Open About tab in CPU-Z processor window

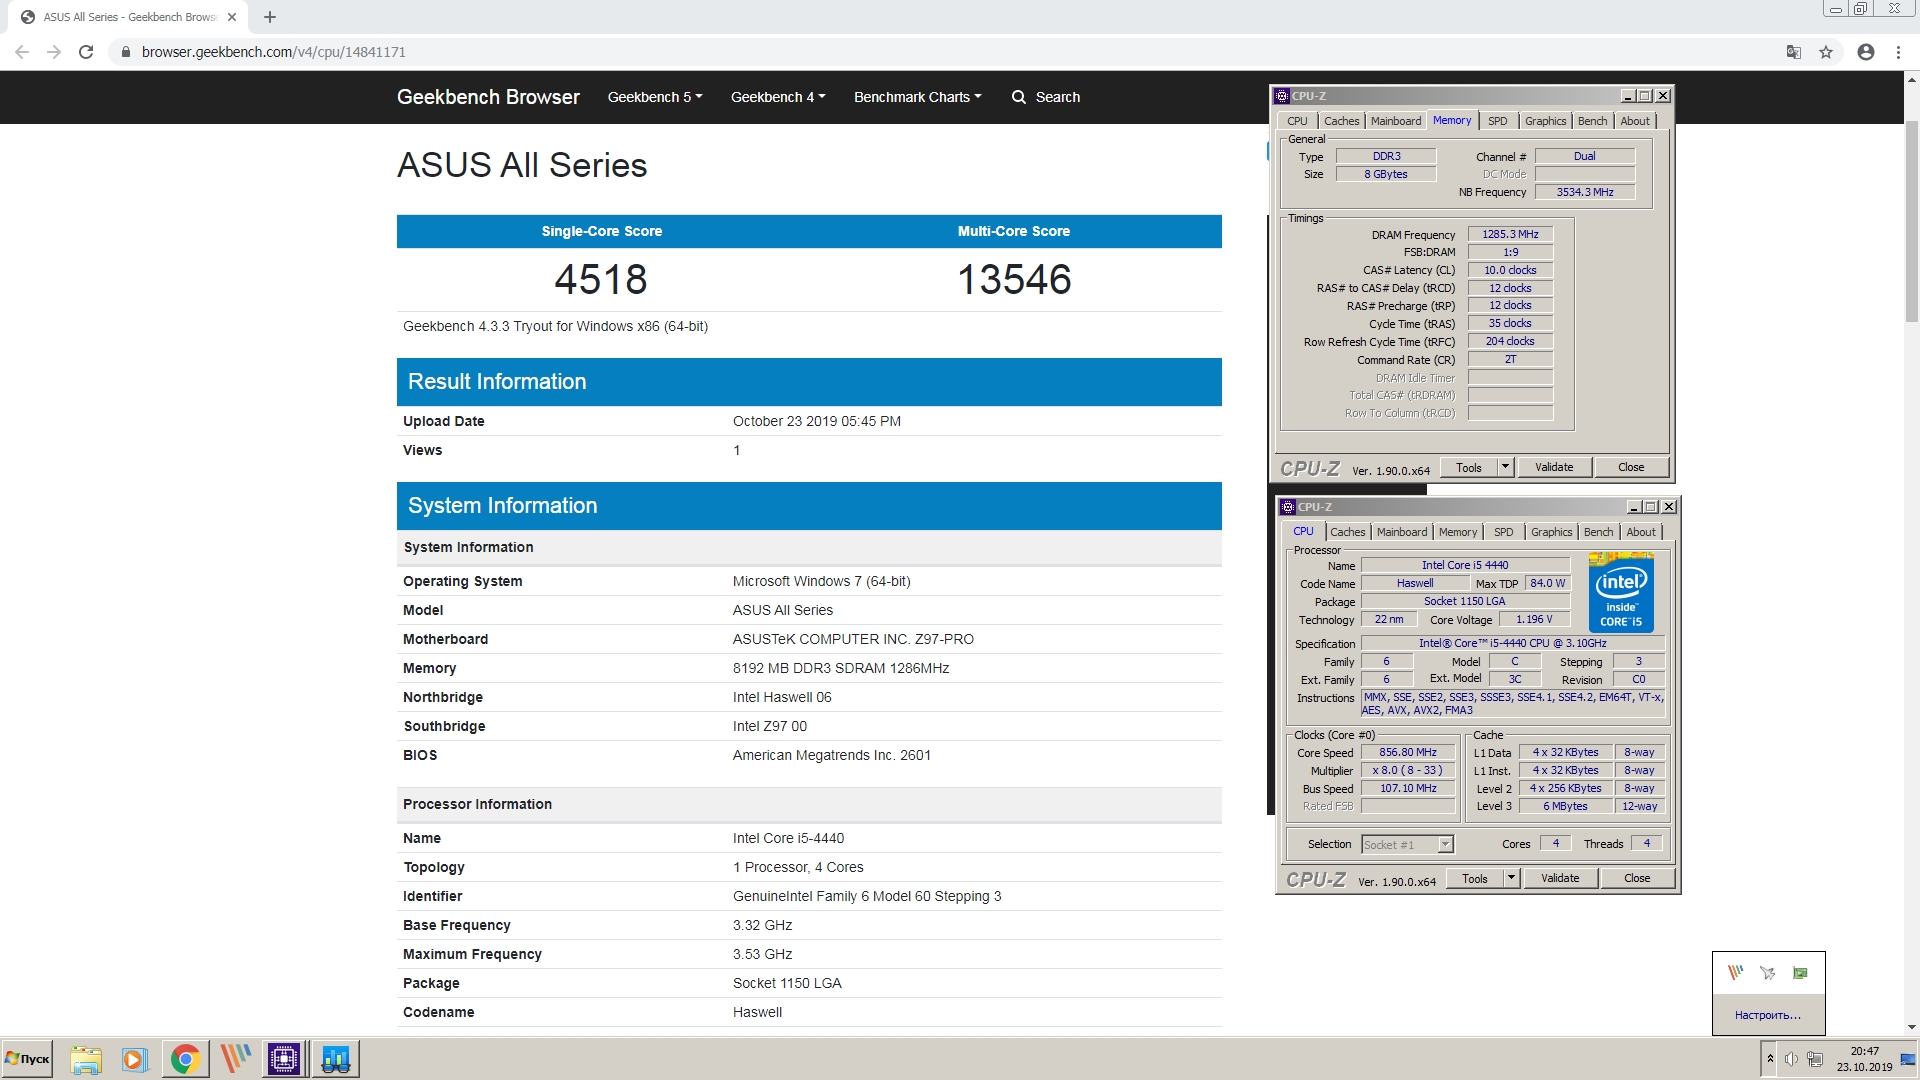(1641, 532)
